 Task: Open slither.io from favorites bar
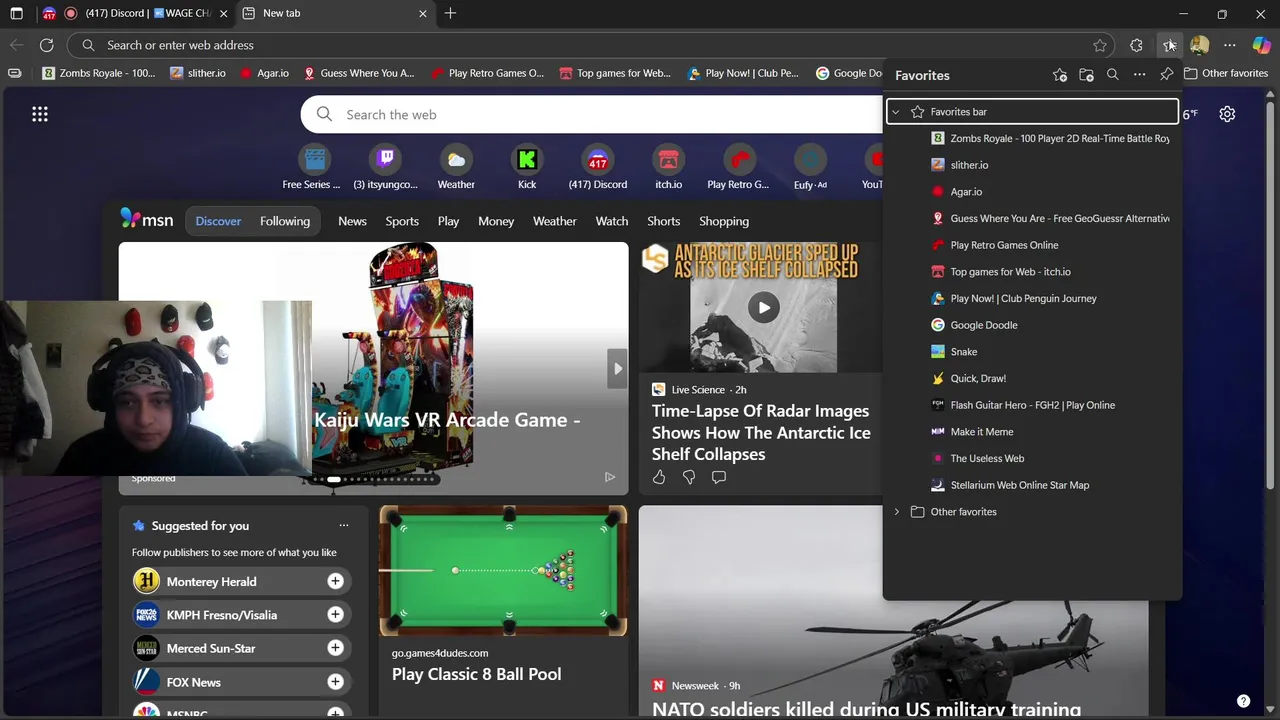198,73
